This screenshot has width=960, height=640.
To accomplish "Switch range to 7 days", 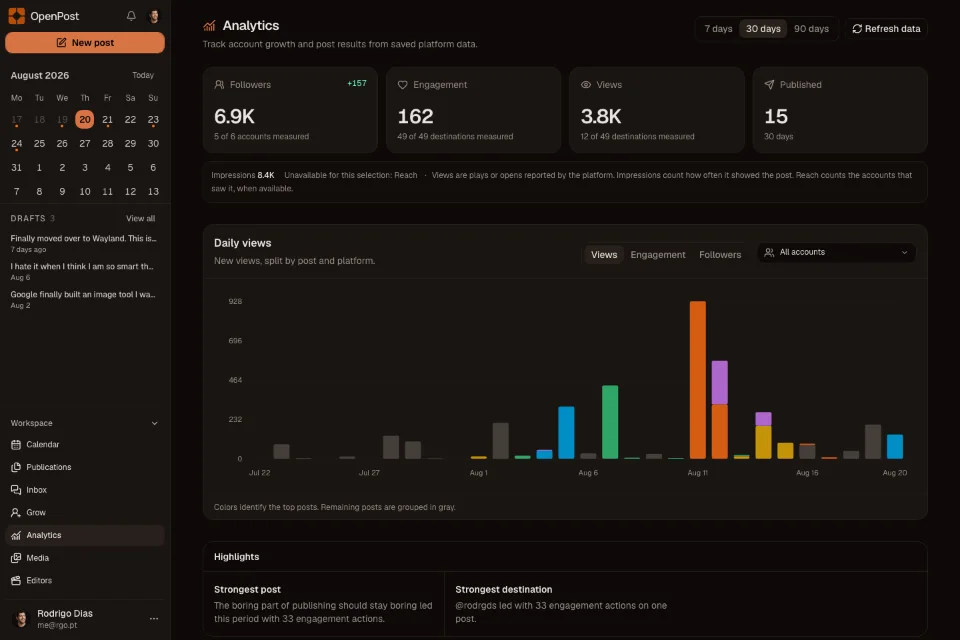I will coord(718,29).
